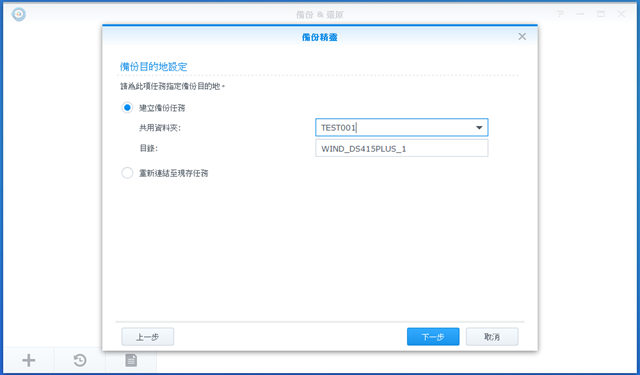Image resolution: width=640 pixels, height=375 pixels.
Task: Click the 備份精靈 dialog title
Action: [x=320, y=37]
